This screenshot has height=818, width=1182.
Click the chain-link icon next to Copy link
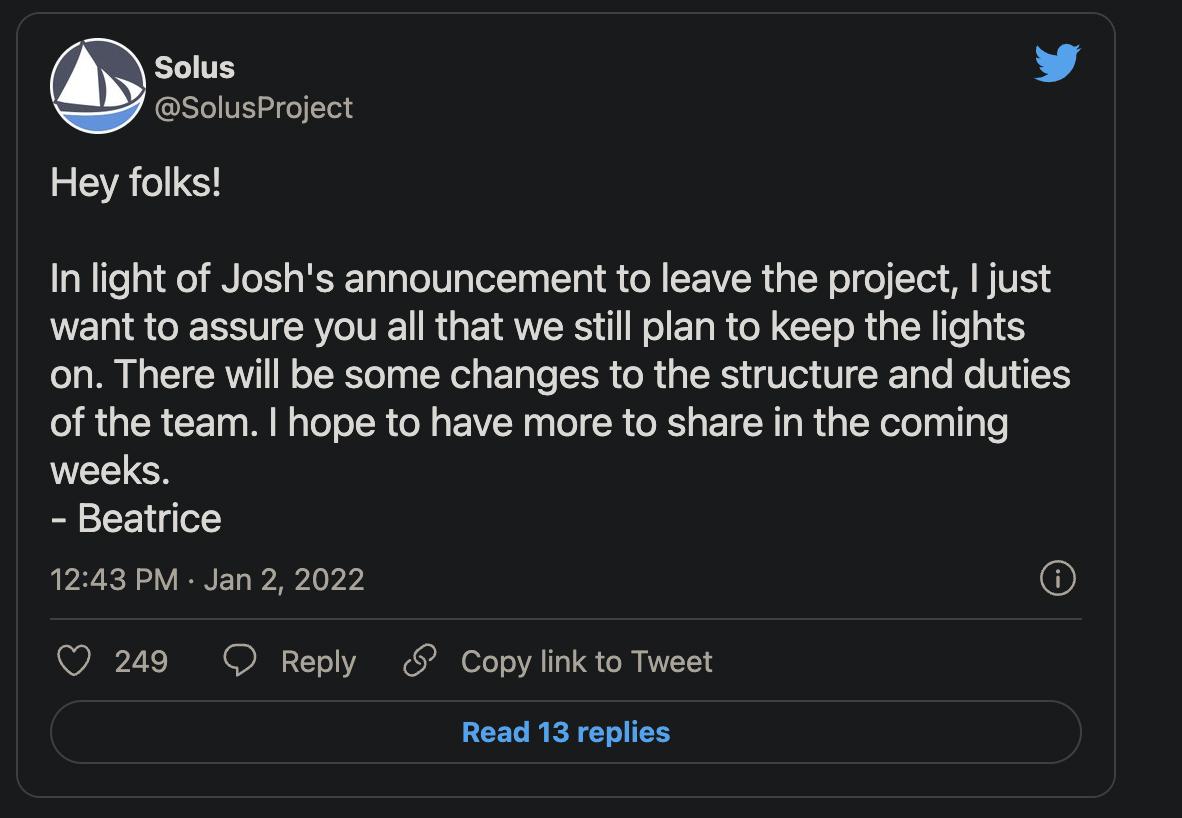(x=420, y=660)
